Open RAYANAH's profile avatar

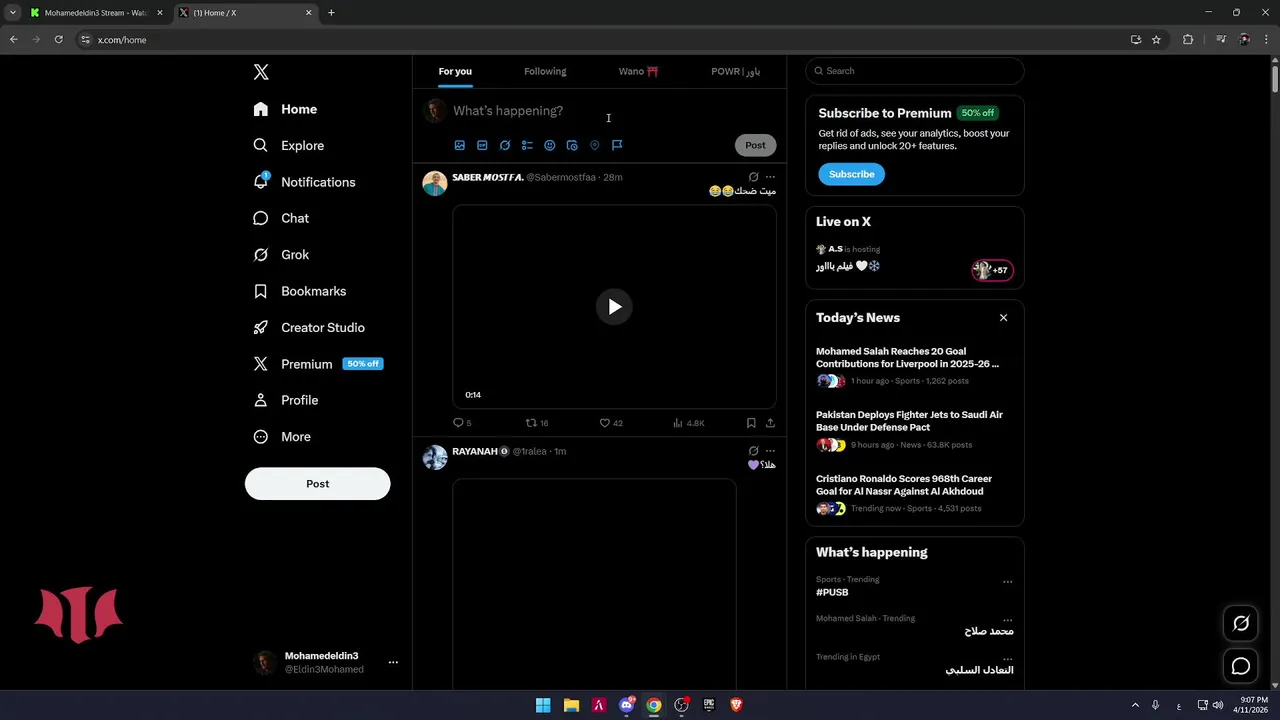435,457
